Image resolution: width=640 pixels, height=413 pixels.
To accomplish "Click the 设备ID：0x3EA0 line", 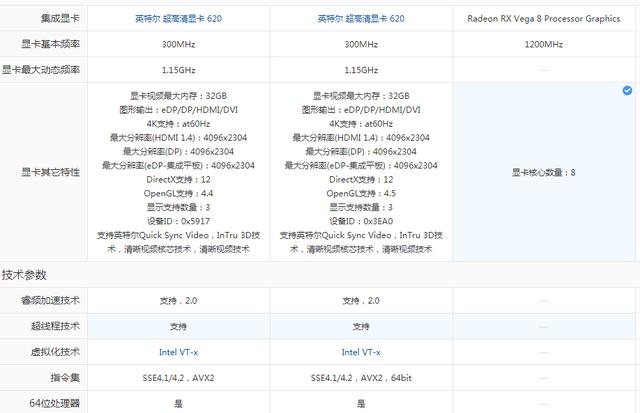I will pos(361,221).
